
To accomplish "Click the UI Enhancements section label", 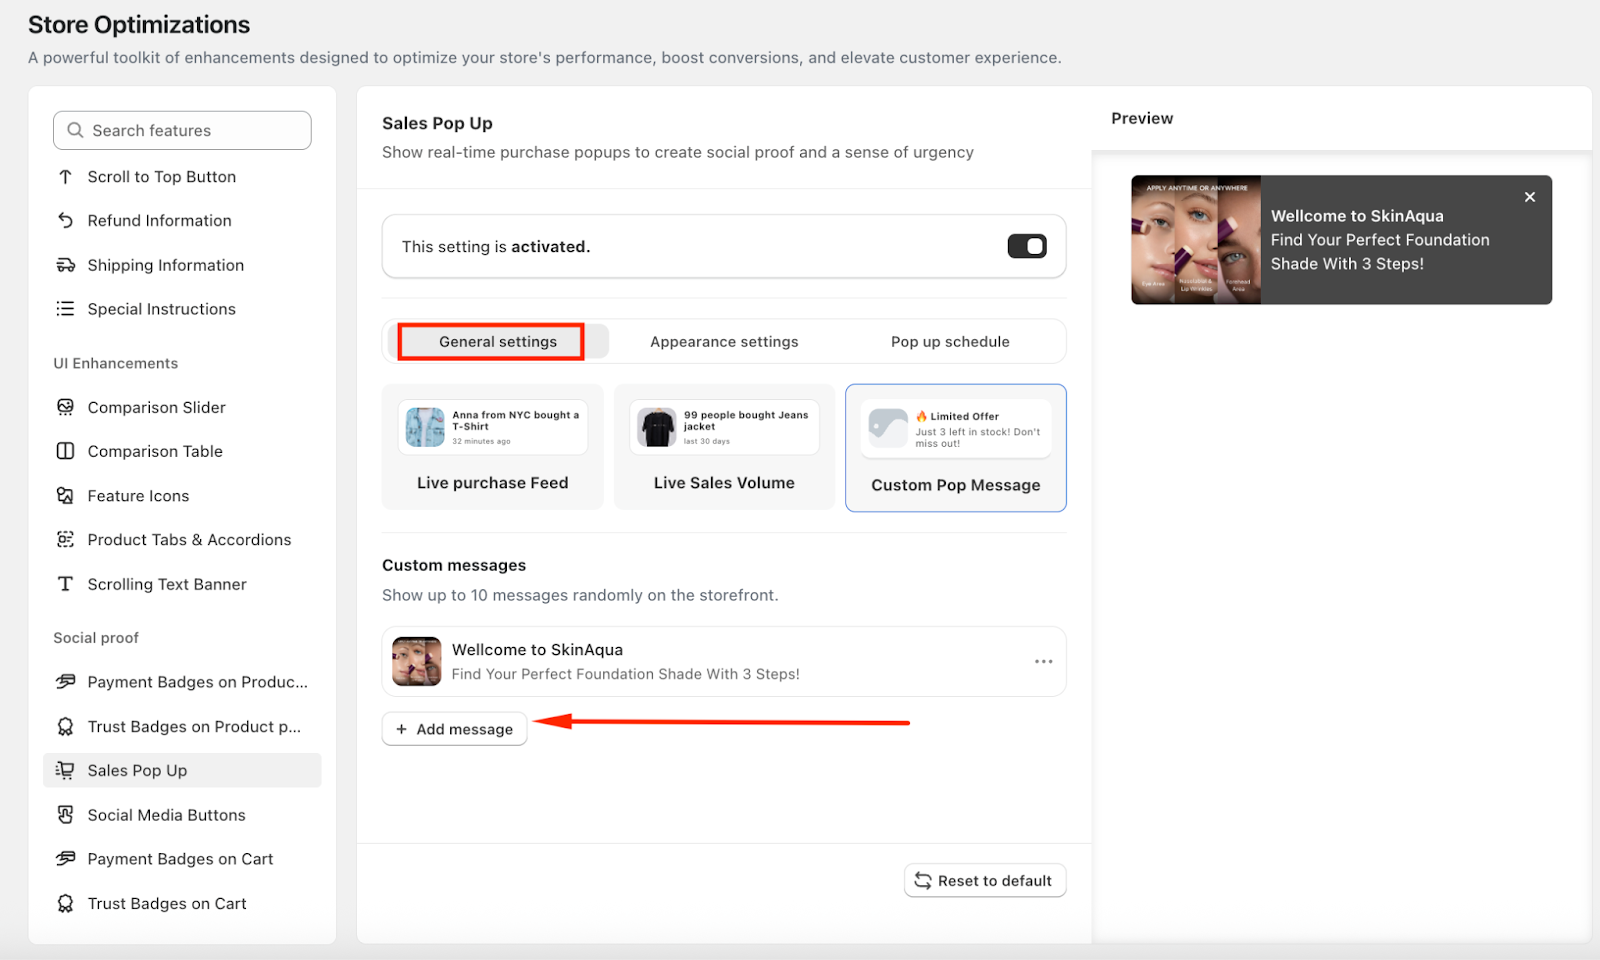I will click(x=116, y=363).
